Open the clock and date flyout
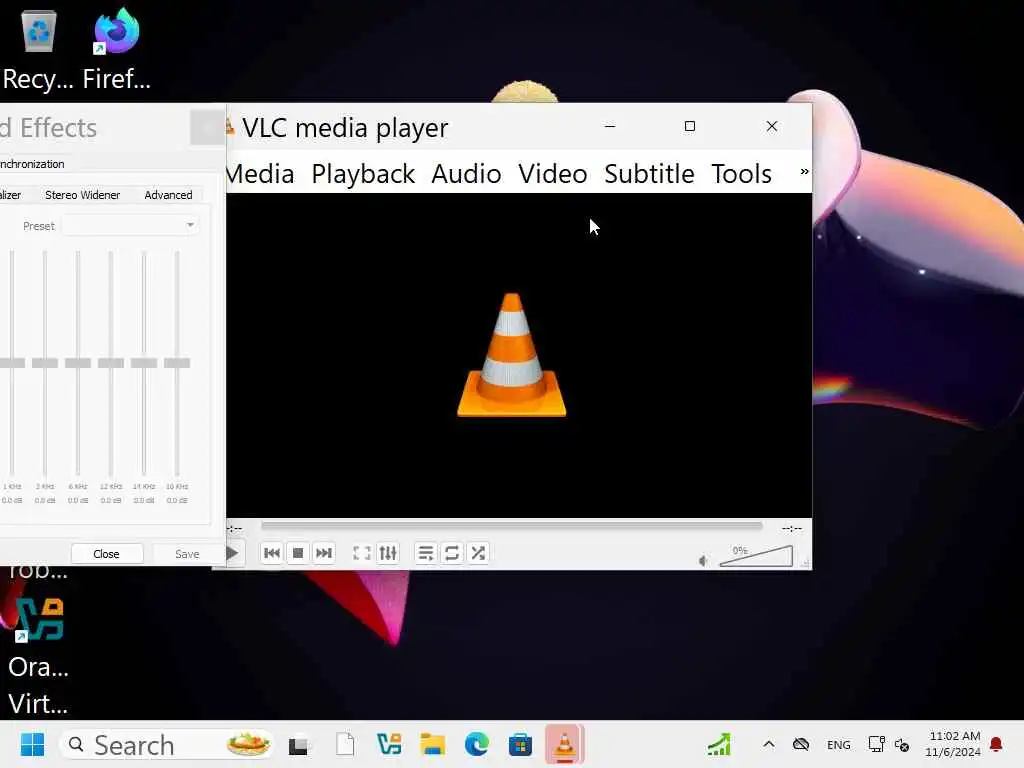The width and height of the screenshot is (1024, 768). click(953, 744)
